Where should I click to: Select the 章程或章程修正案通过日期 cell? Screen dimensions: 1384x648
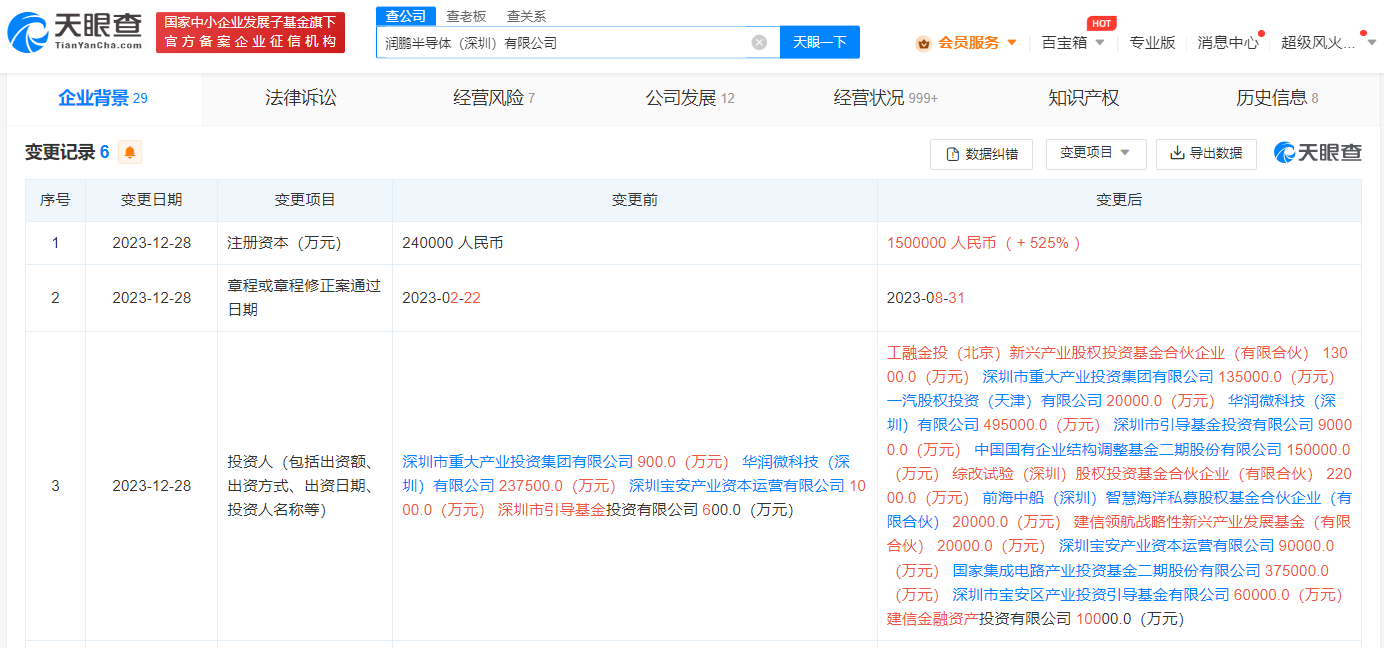point(304,298)
